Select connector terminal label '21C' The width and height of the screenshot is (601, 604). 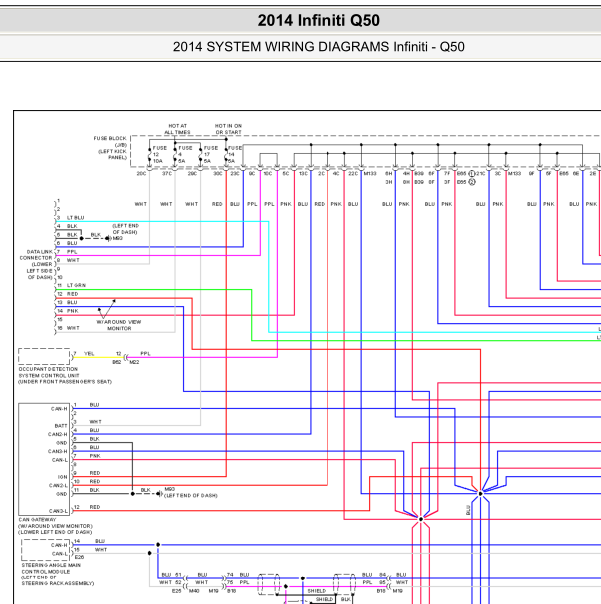[481, 174]
